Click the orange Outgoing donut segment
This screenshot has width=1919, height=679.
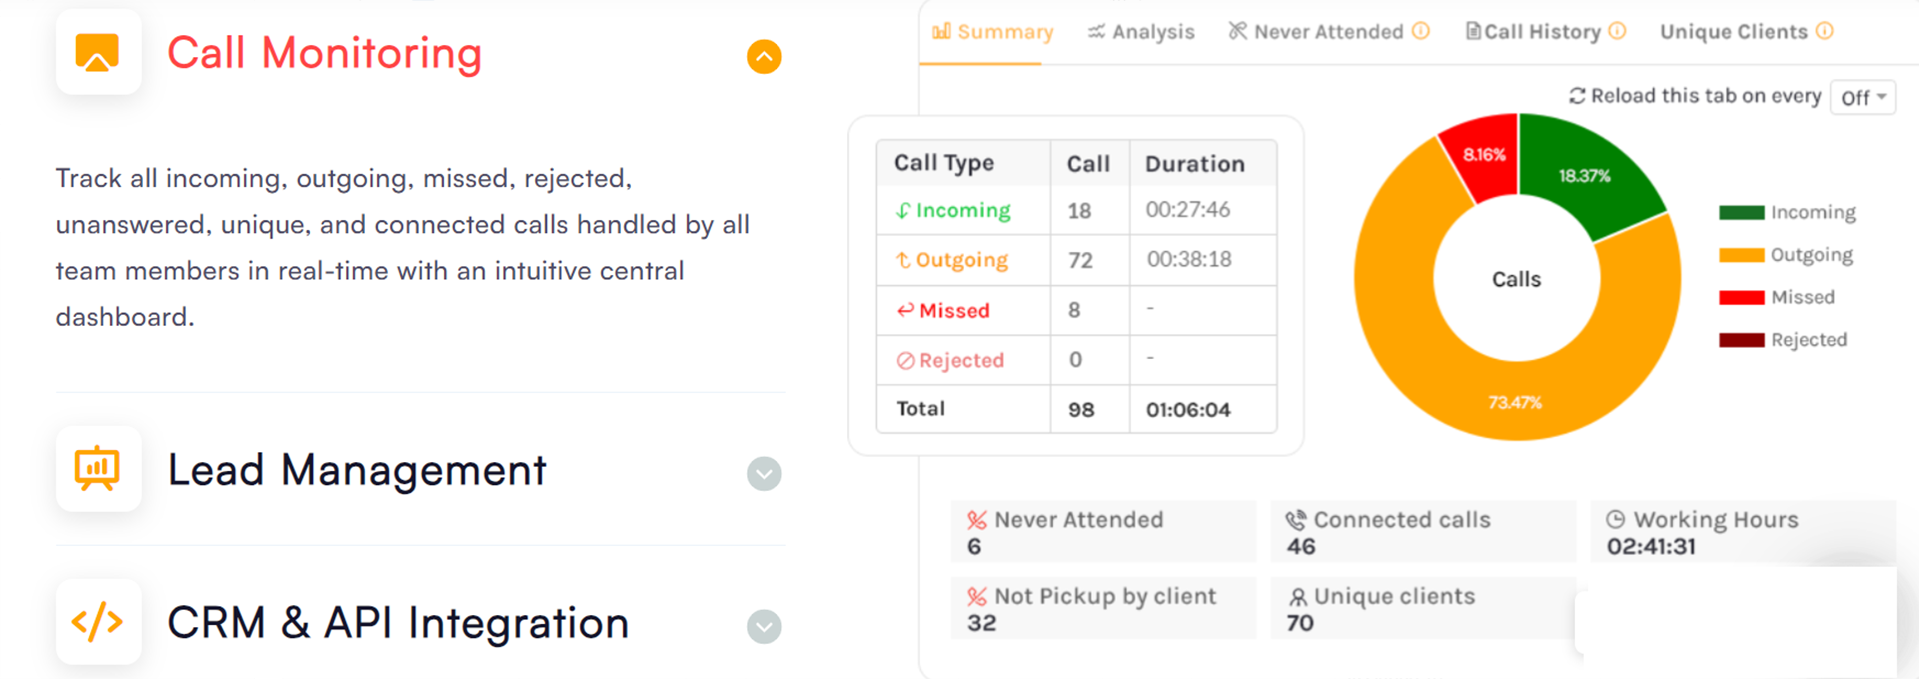coord(1420,360)
